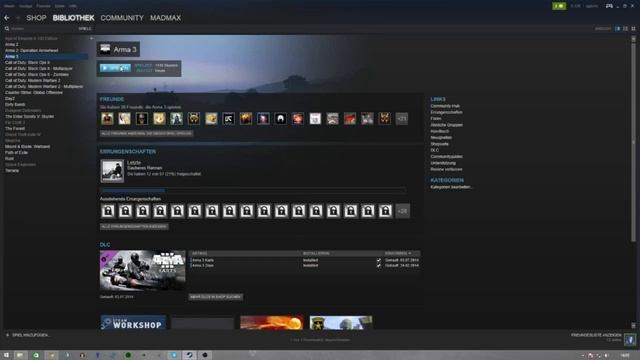Screen dimensions: 640x360
Task: Open File Explorer from the taskbar
Action: click(x=20, y=355)
